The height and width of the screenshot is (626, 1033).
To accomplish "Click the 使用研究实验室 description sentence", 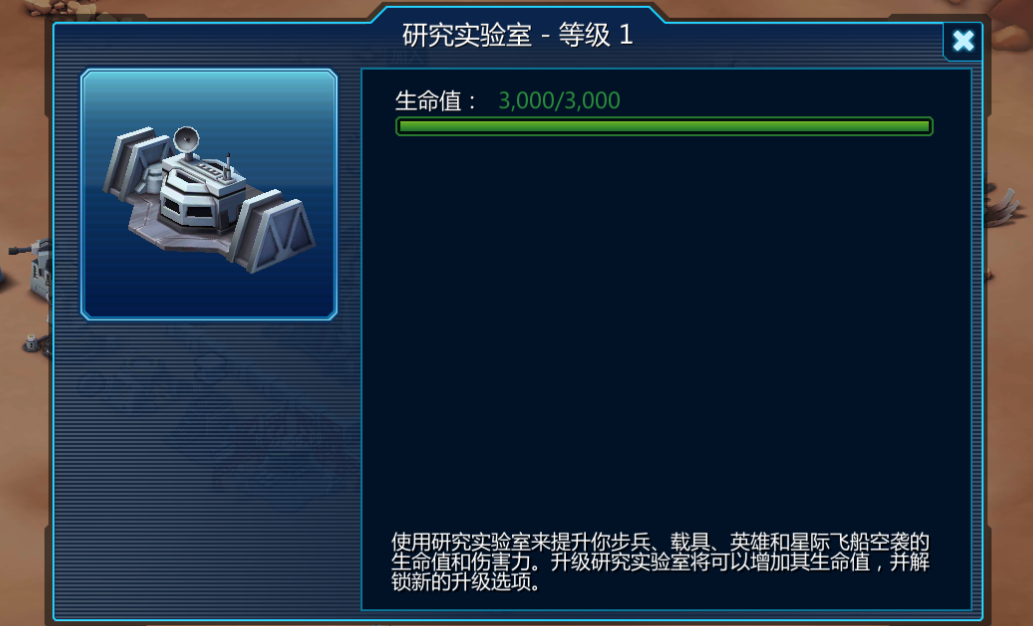I will pyautogui.click(x=660, y=552).
